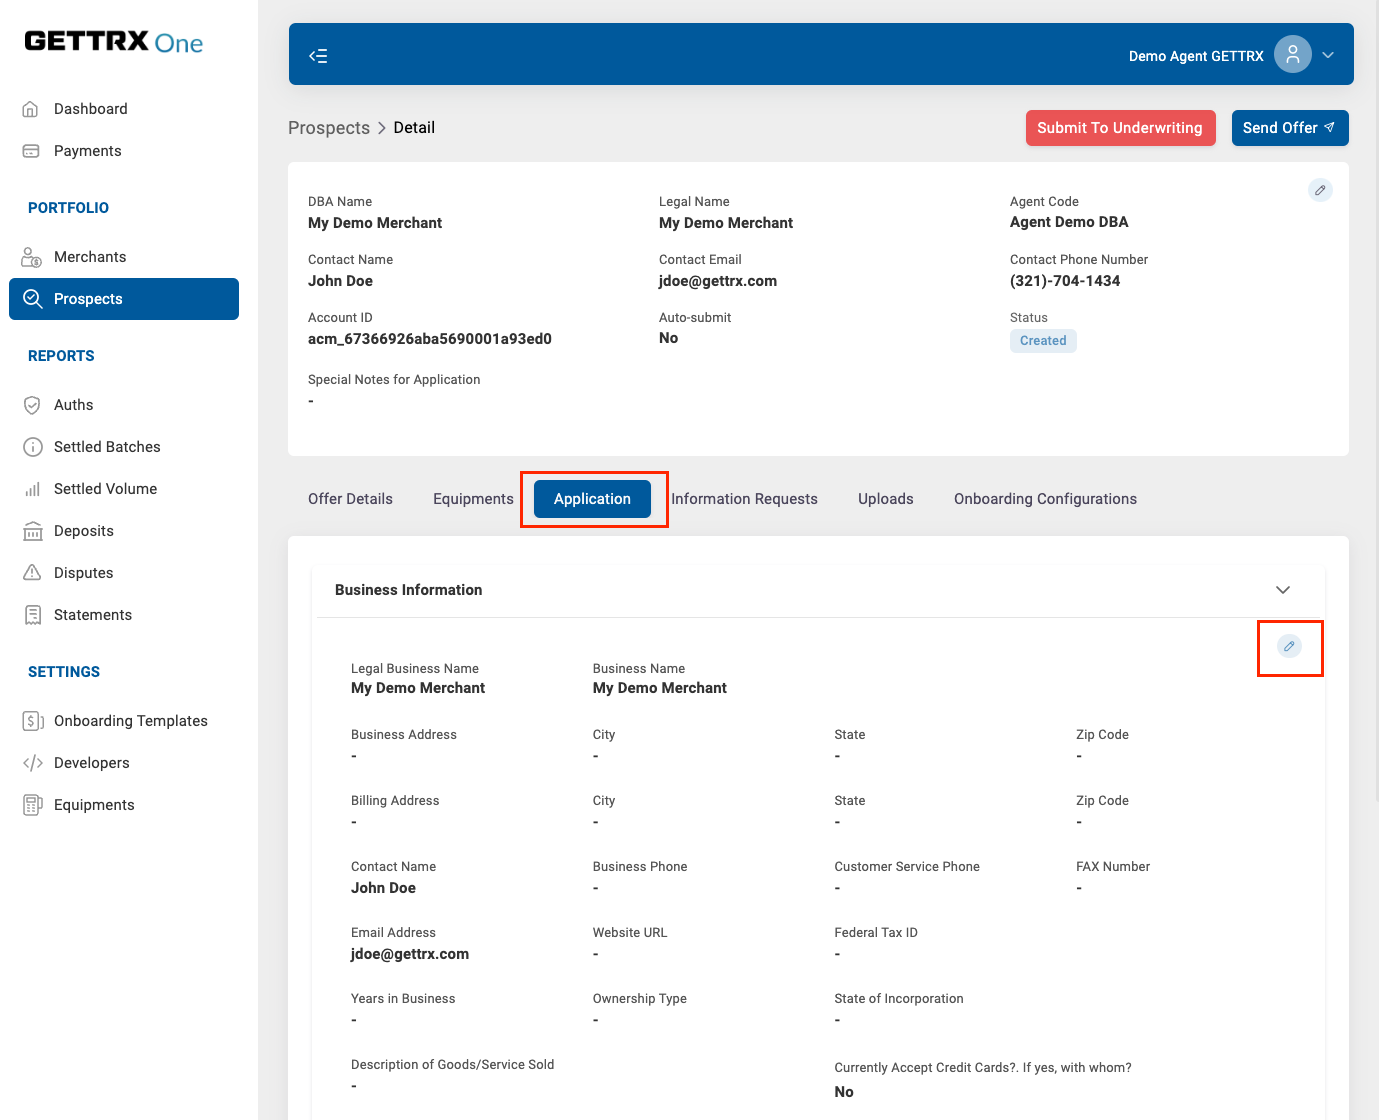Click the Special Notes for Application label
1379x1120 pixels.
(394, 380)
